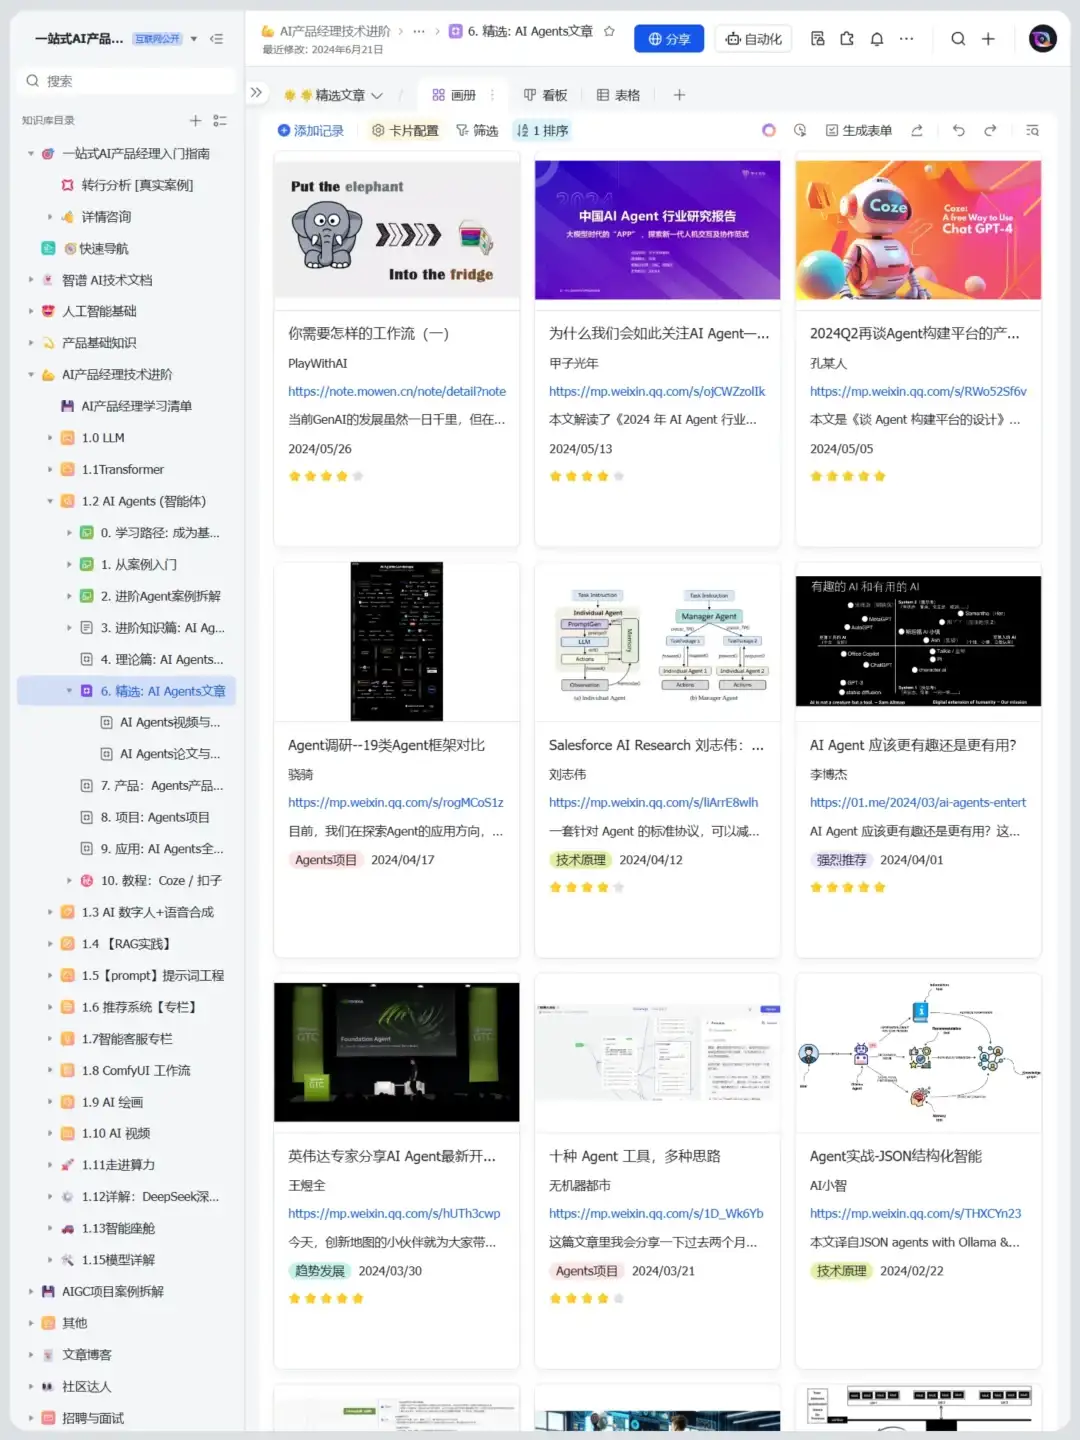Click the notification bell icon

click(877, 39)
